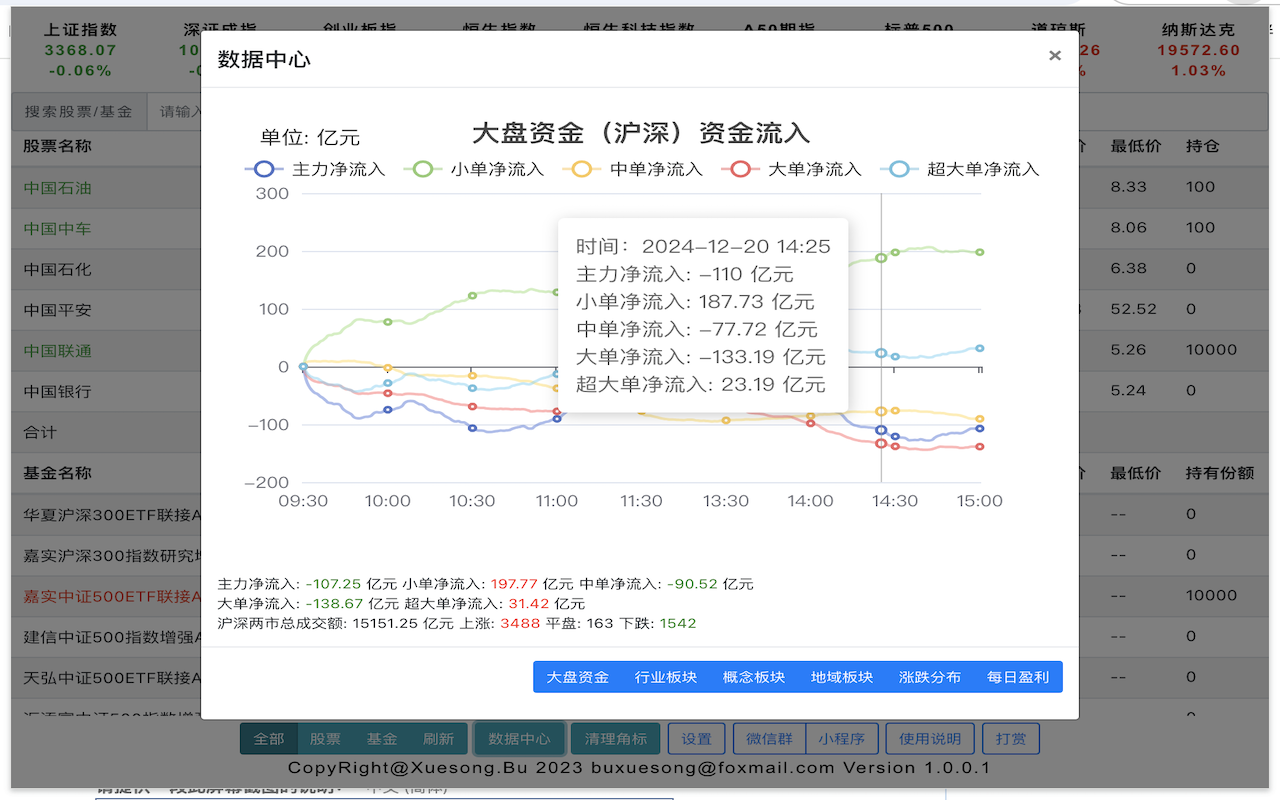Viewport: 1280px width, 800px height.
Task: Toggle 主力净流入 legend series
Action: [315, 169]
